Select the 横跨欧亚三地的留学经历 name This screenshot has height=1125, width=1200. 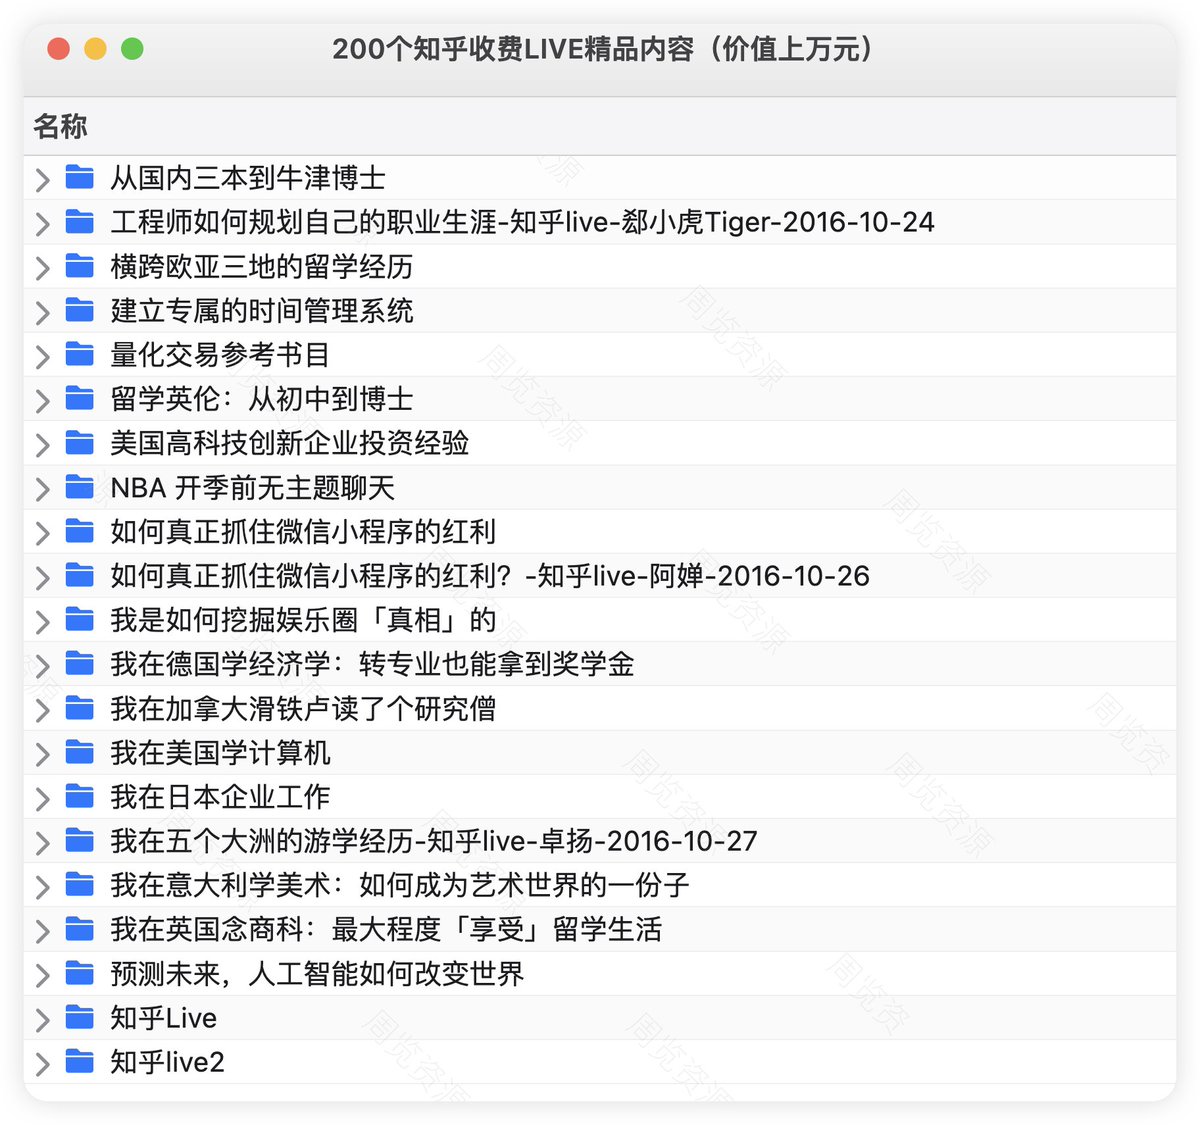(262, 266)
